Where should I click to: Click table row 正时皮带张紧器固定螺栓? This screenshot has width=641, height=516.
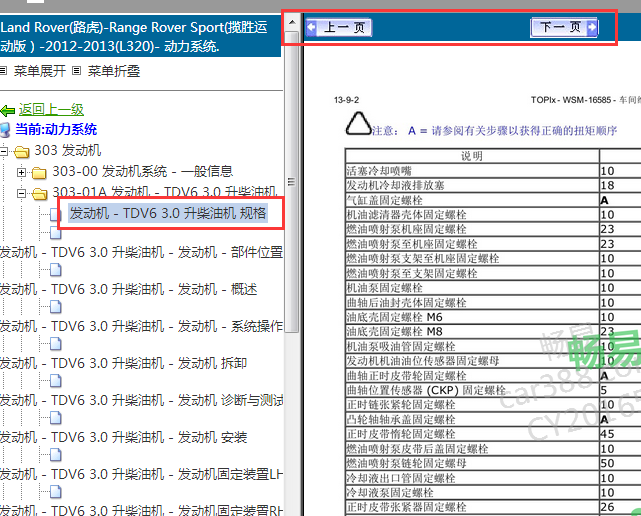pos(472,507)
